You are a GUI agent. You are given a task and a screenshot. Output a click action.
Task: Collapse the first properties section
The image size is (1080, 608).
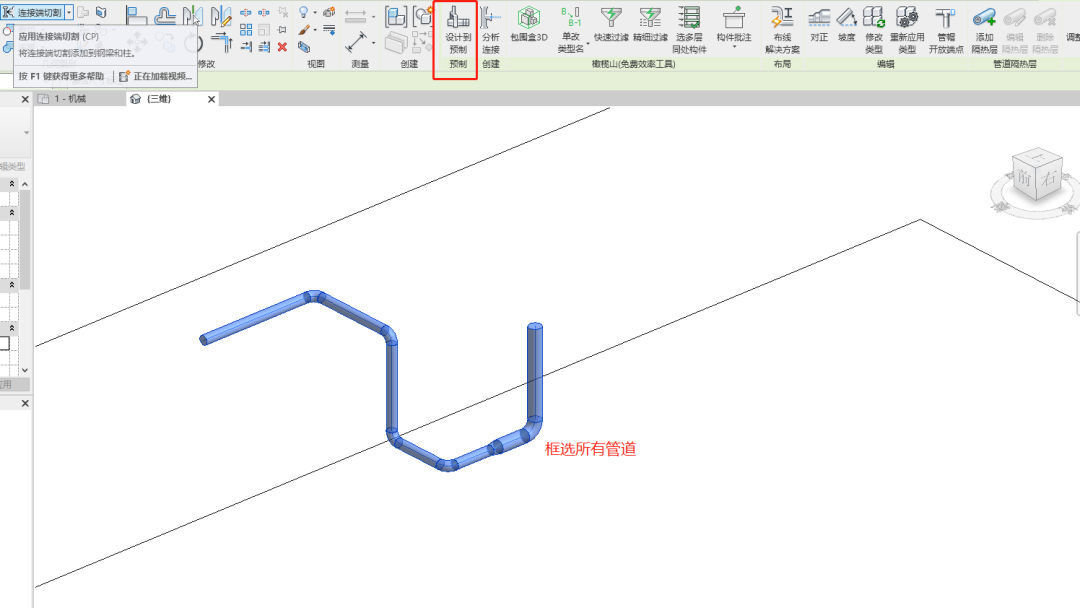pos(12,184)
